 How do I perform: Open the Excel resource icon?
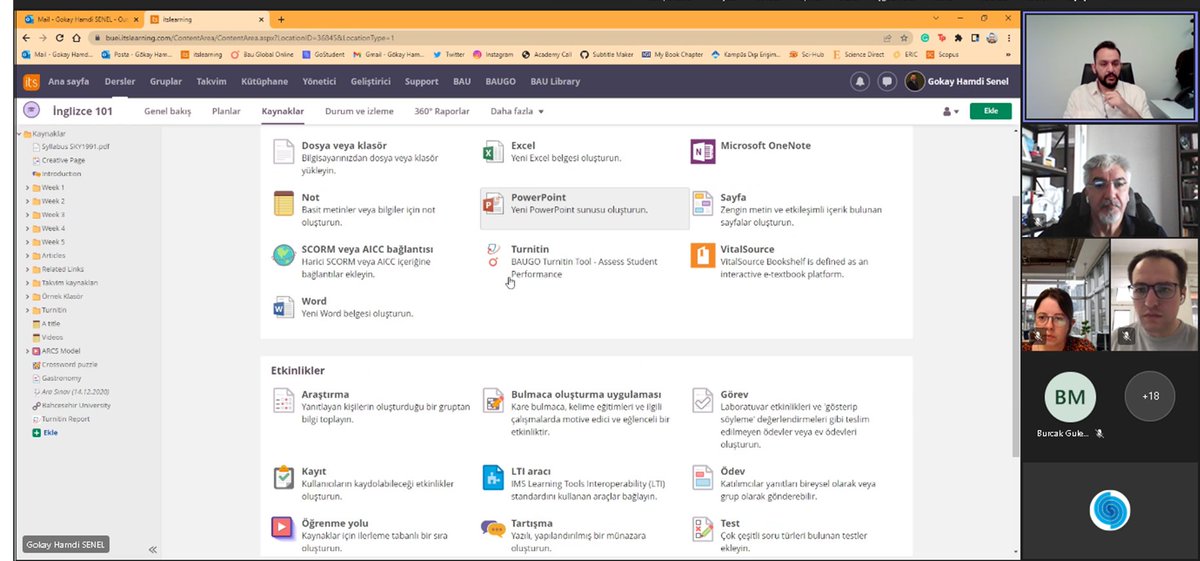click(492, 152)
